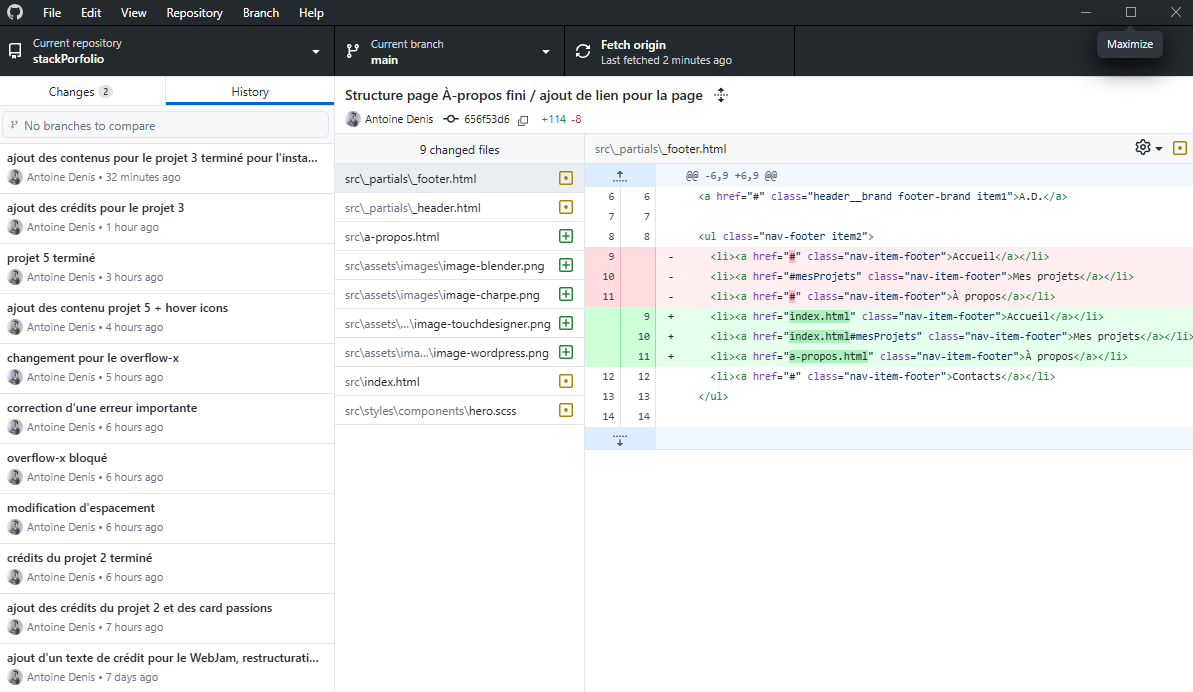Click added-file icon for image-blender.png
The image size is (1193, 692).
(x=566, y=266)
